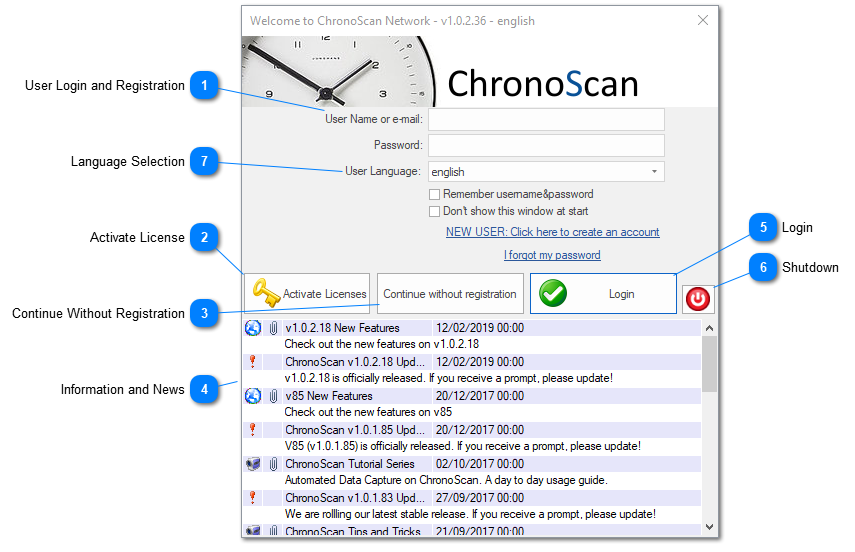Select 'ChronoScan v1.0.2.18 Upd...' news title
The width and height of the screenshot is (855, 552).
(x=355, y=362)
